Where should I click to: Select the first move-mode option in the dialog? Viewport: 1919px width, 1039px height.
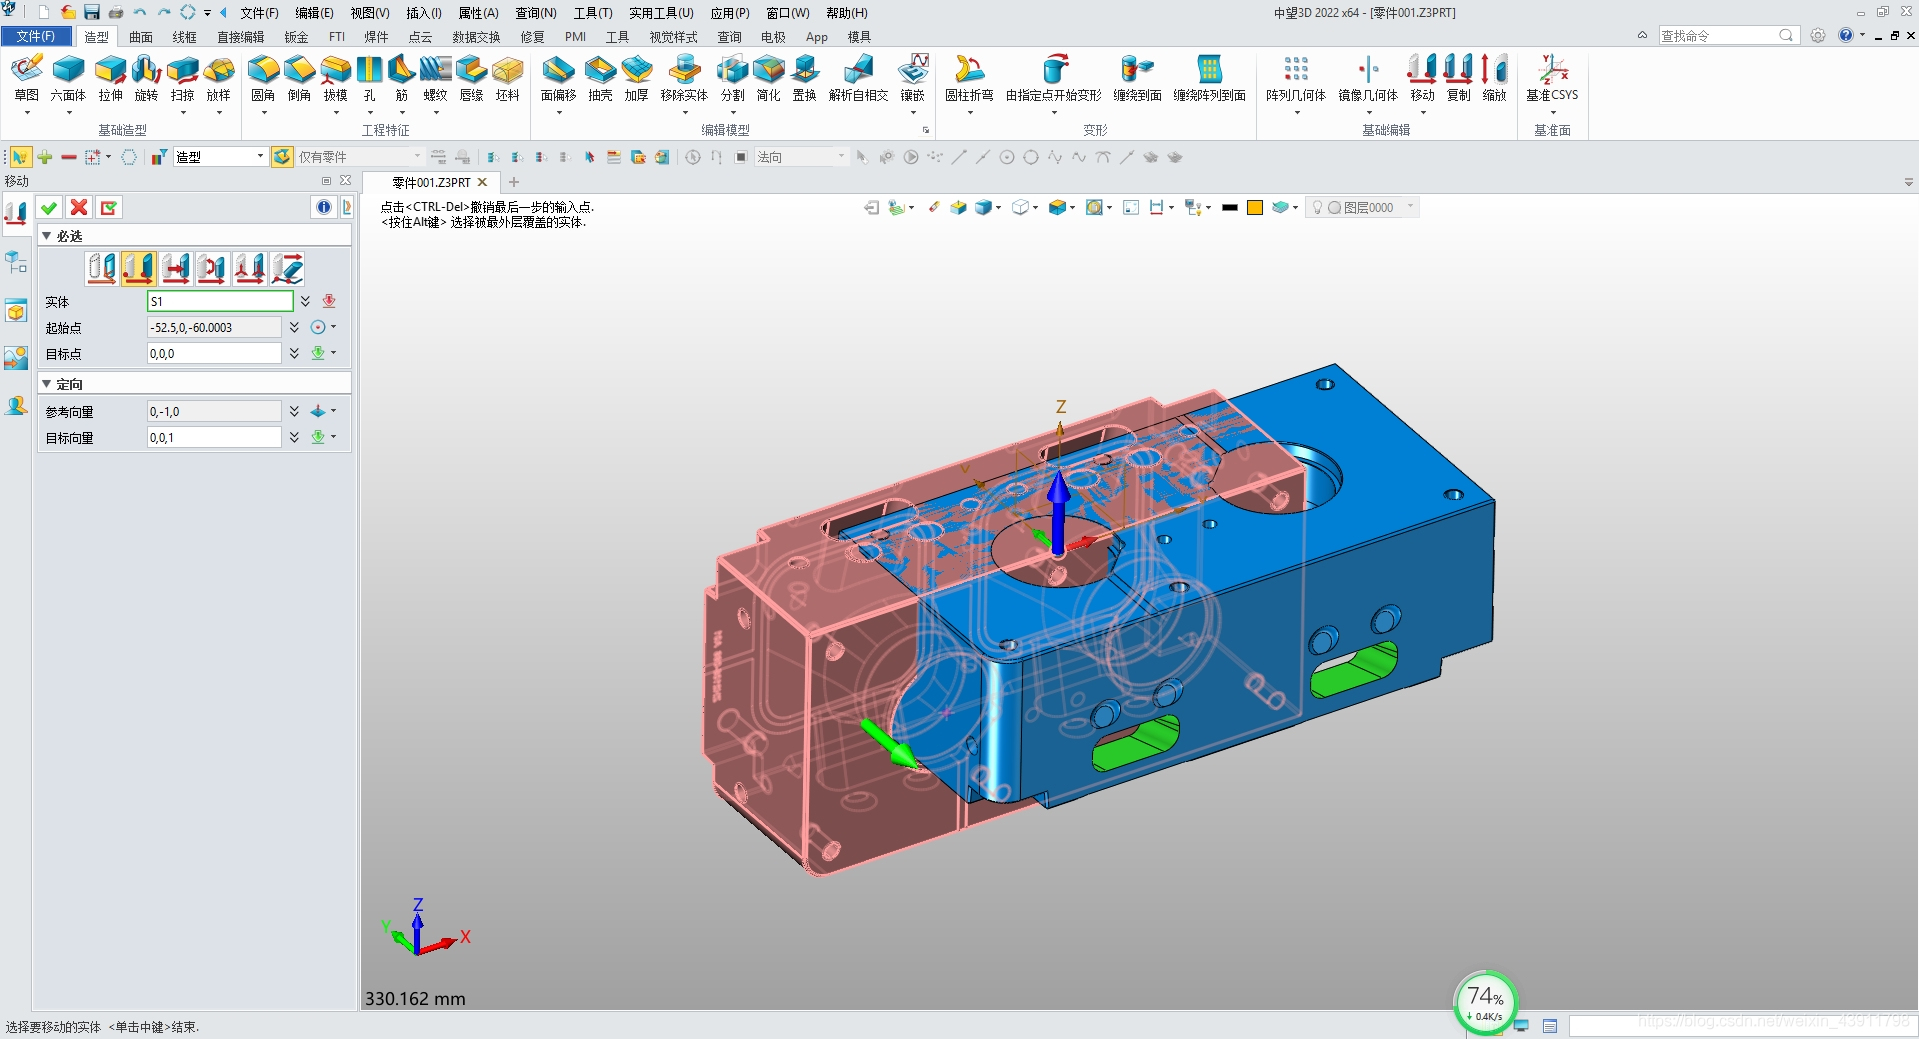point(101,267)
